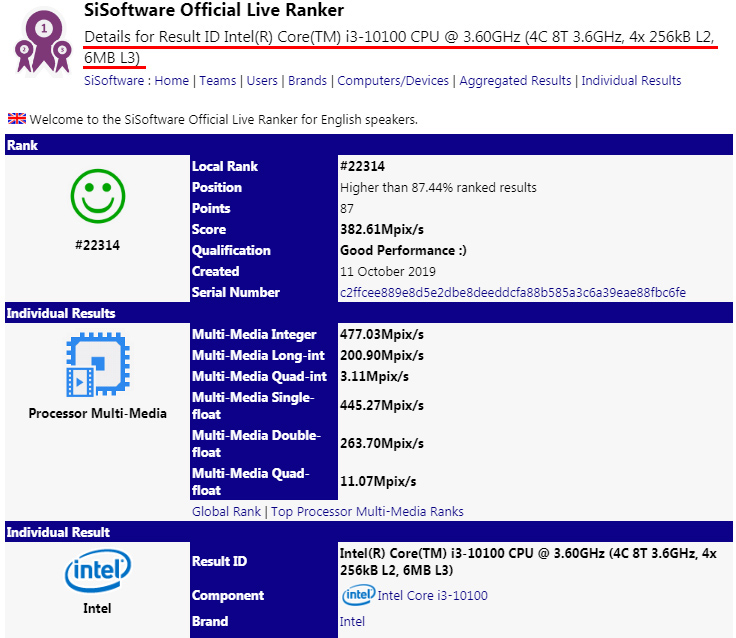The image size is (736, 638).
Task: Click the Multi-Media Single-float label
Action: pyautogui.click(x=253, y=406)
